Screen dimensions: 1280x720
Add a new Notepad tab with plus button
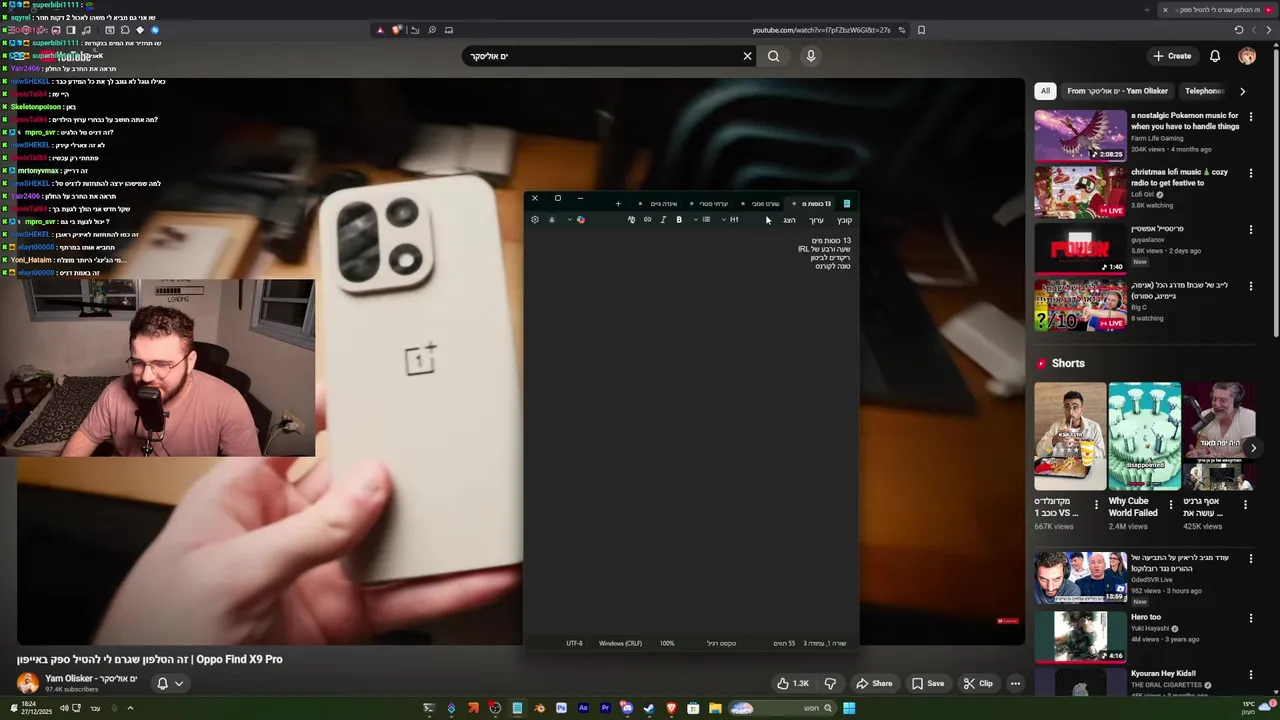coord(618,204)
